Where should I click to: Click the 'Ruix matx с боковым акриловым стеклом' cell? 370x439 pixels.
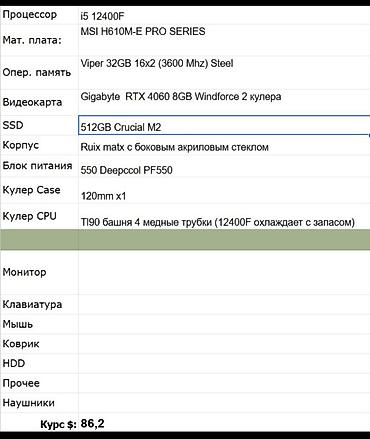[x=224, y=146]
